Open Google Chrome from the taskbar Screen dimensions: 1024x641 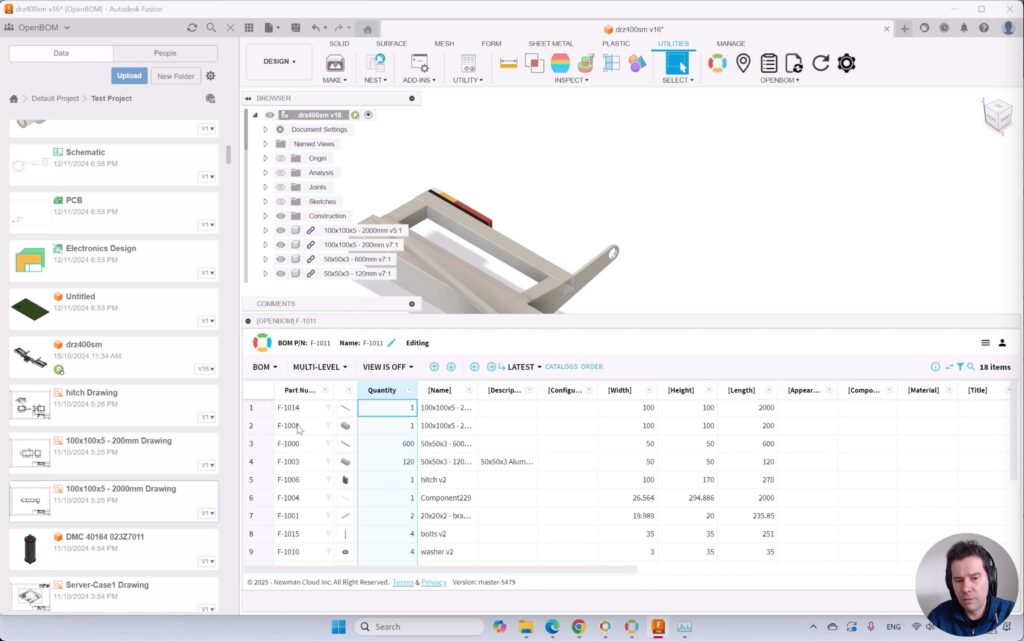pyautogui.click(x=579, y=627)
